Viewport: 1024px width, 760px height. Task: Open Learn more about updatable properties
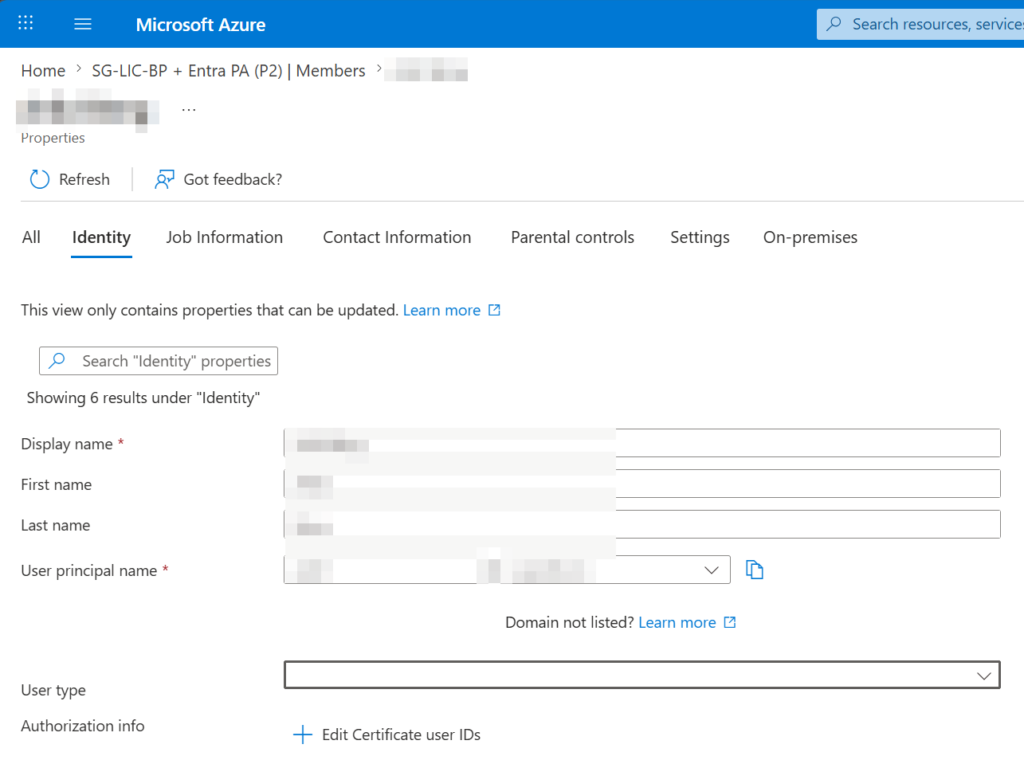[x=441, y=310]
